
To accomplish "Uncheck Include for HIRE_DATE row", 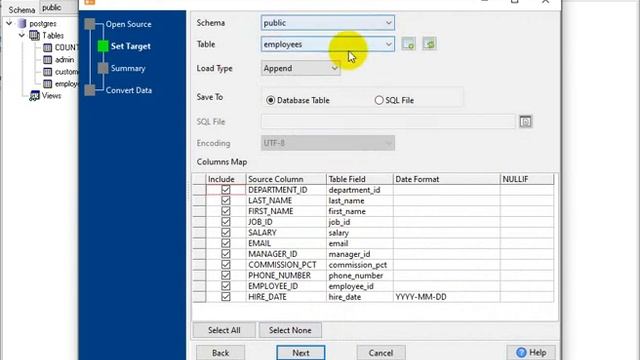I will click(226, 297).
